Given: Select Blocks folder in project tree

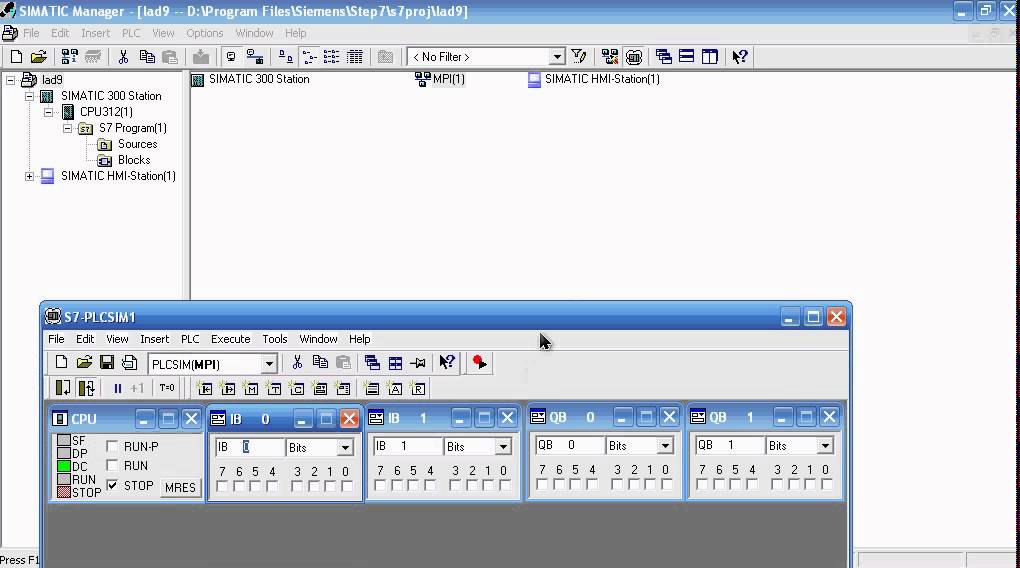Looking at the screenshot, I should [x=134, y=160].
